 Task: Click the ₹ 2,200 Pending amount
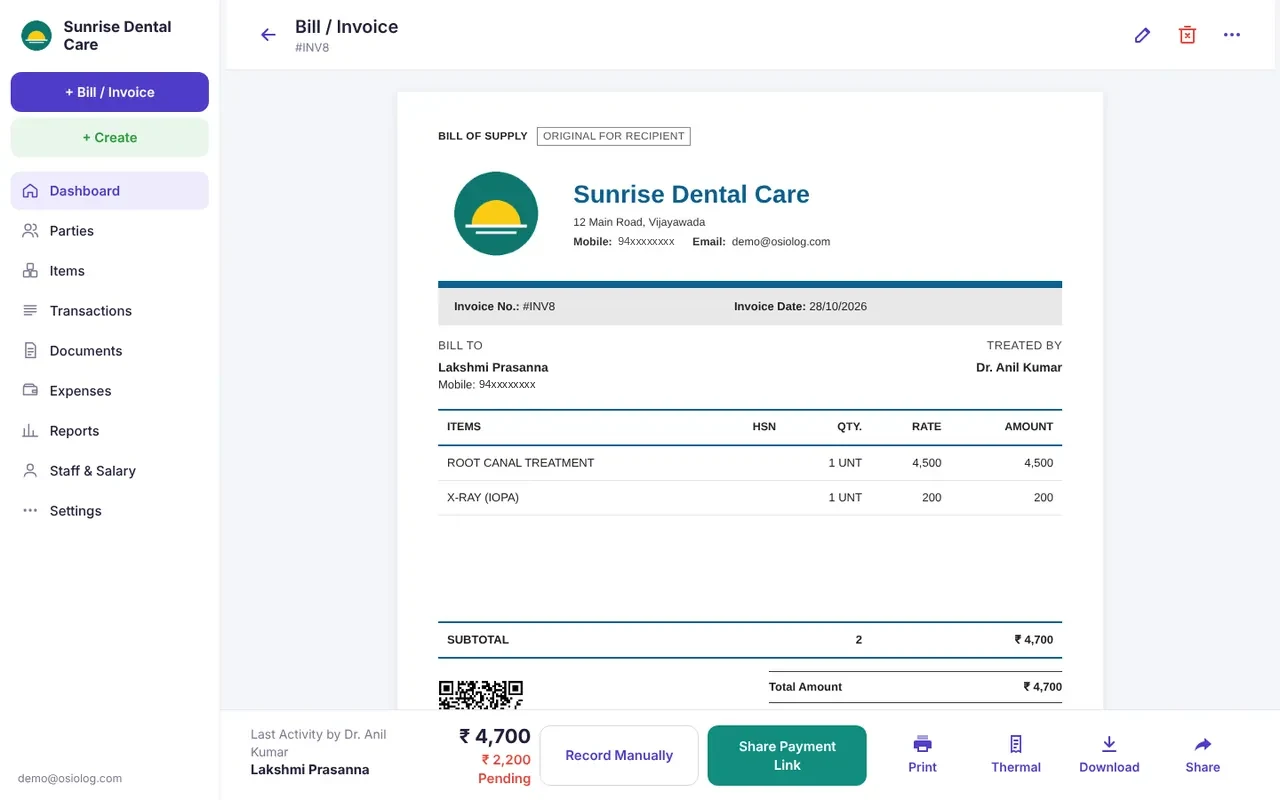(506, 769)
